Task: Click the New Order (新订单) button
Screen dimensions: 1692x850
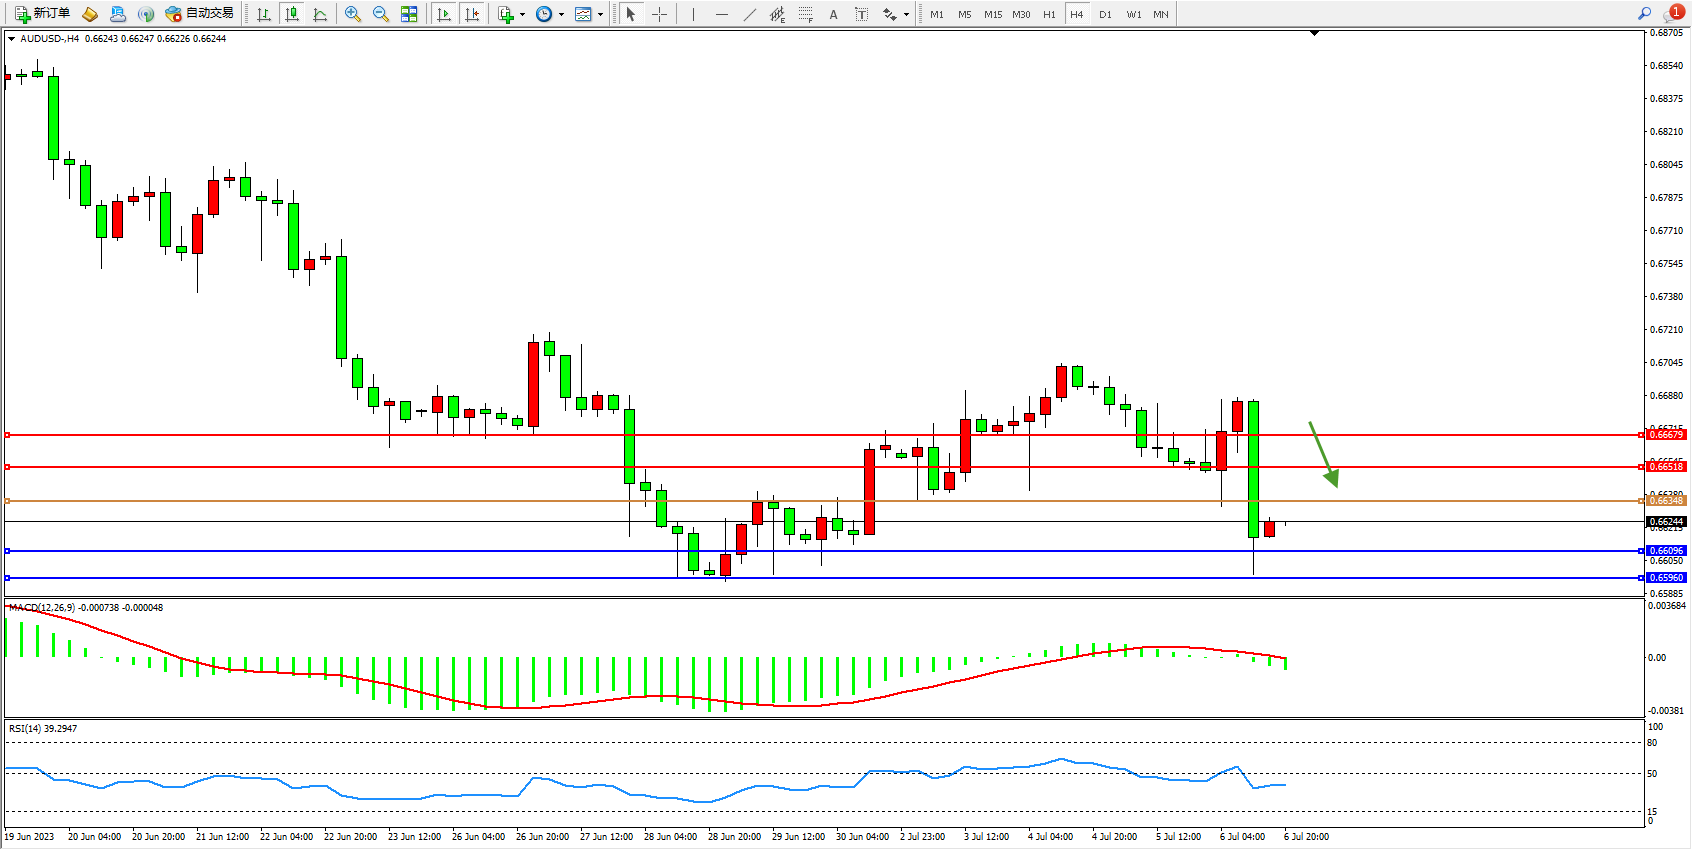Action: tap(42, 14)
